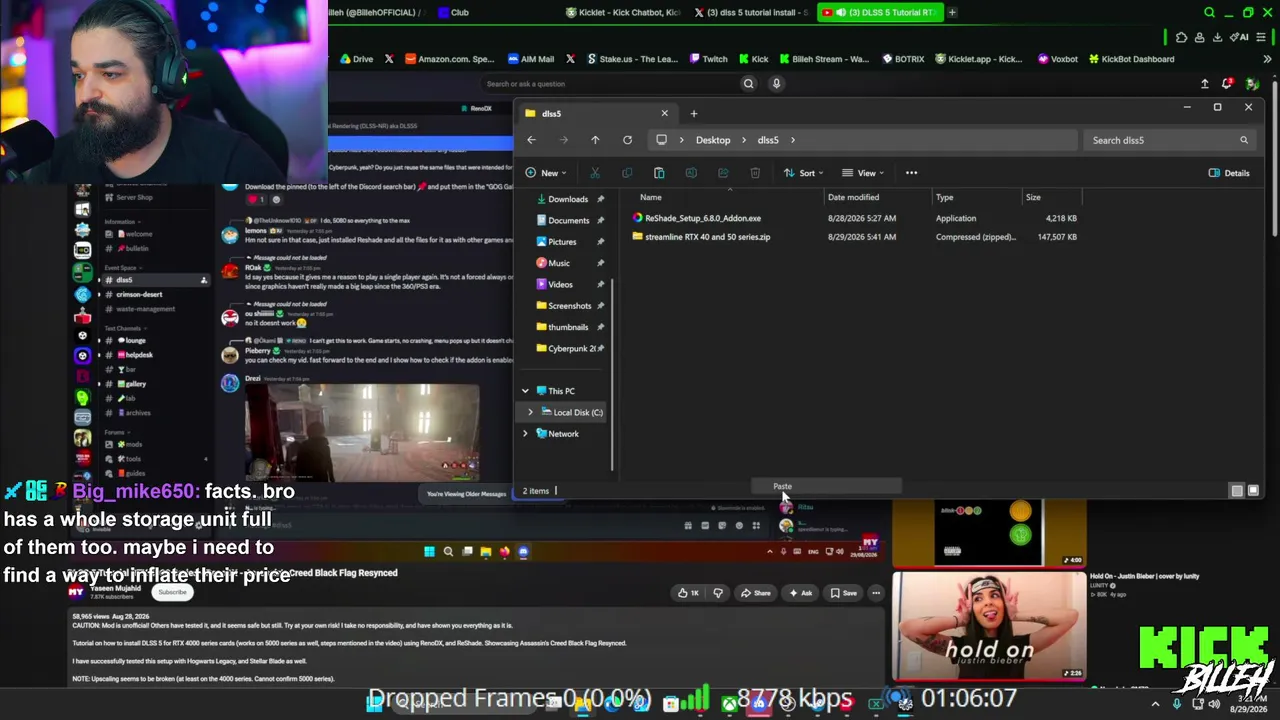
Task: Click the Rename icon in Explorer toolbar
Action: tap(691, 173)
